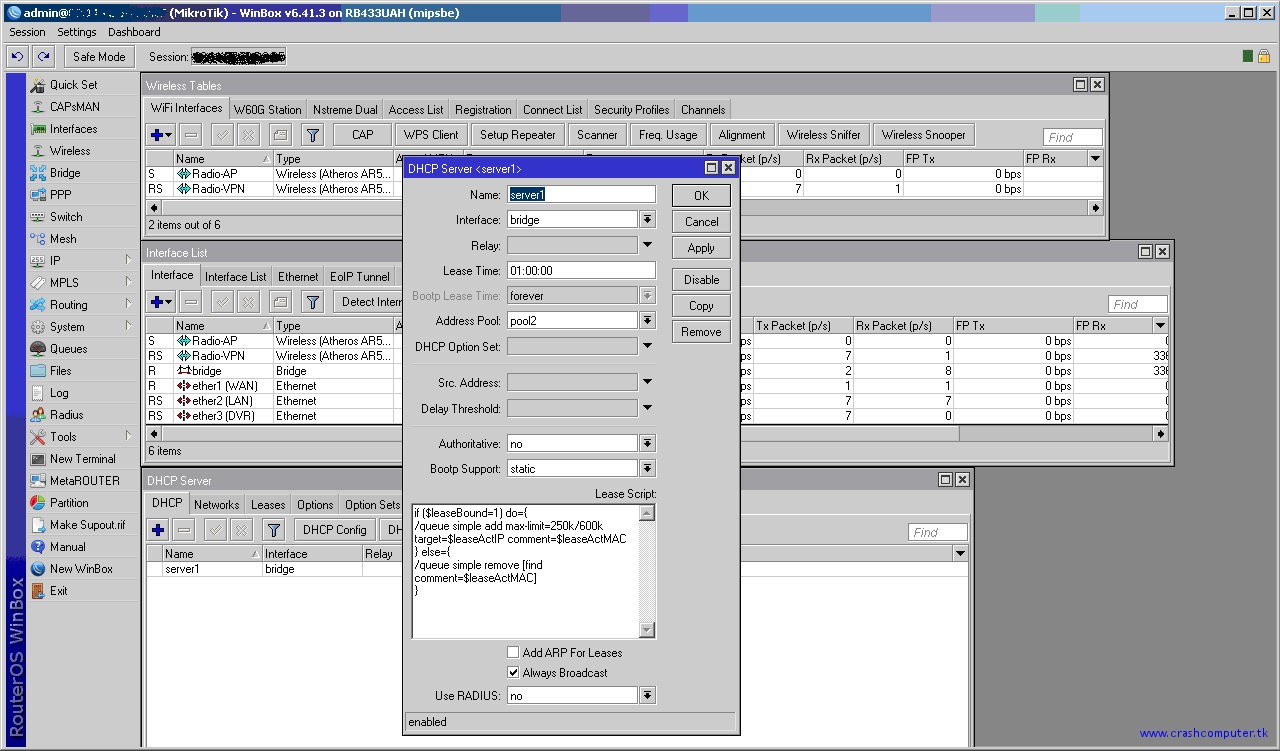The height and width of the screenshot is (751, 1280).
Task: Click the lock icon at top right
Action: (x=1264, y=57)
